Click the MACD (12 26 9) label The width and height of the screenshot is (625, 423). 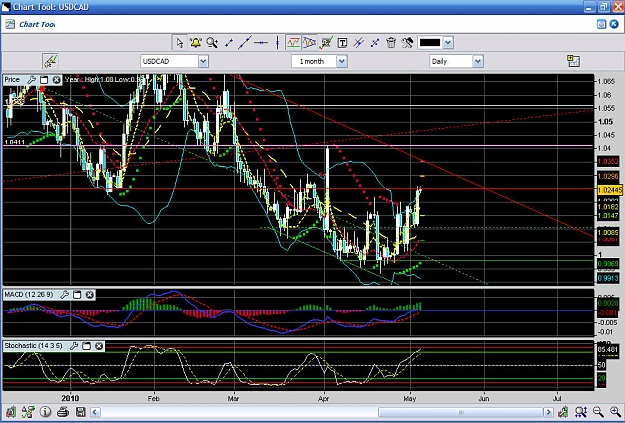[x=29, y=295]
